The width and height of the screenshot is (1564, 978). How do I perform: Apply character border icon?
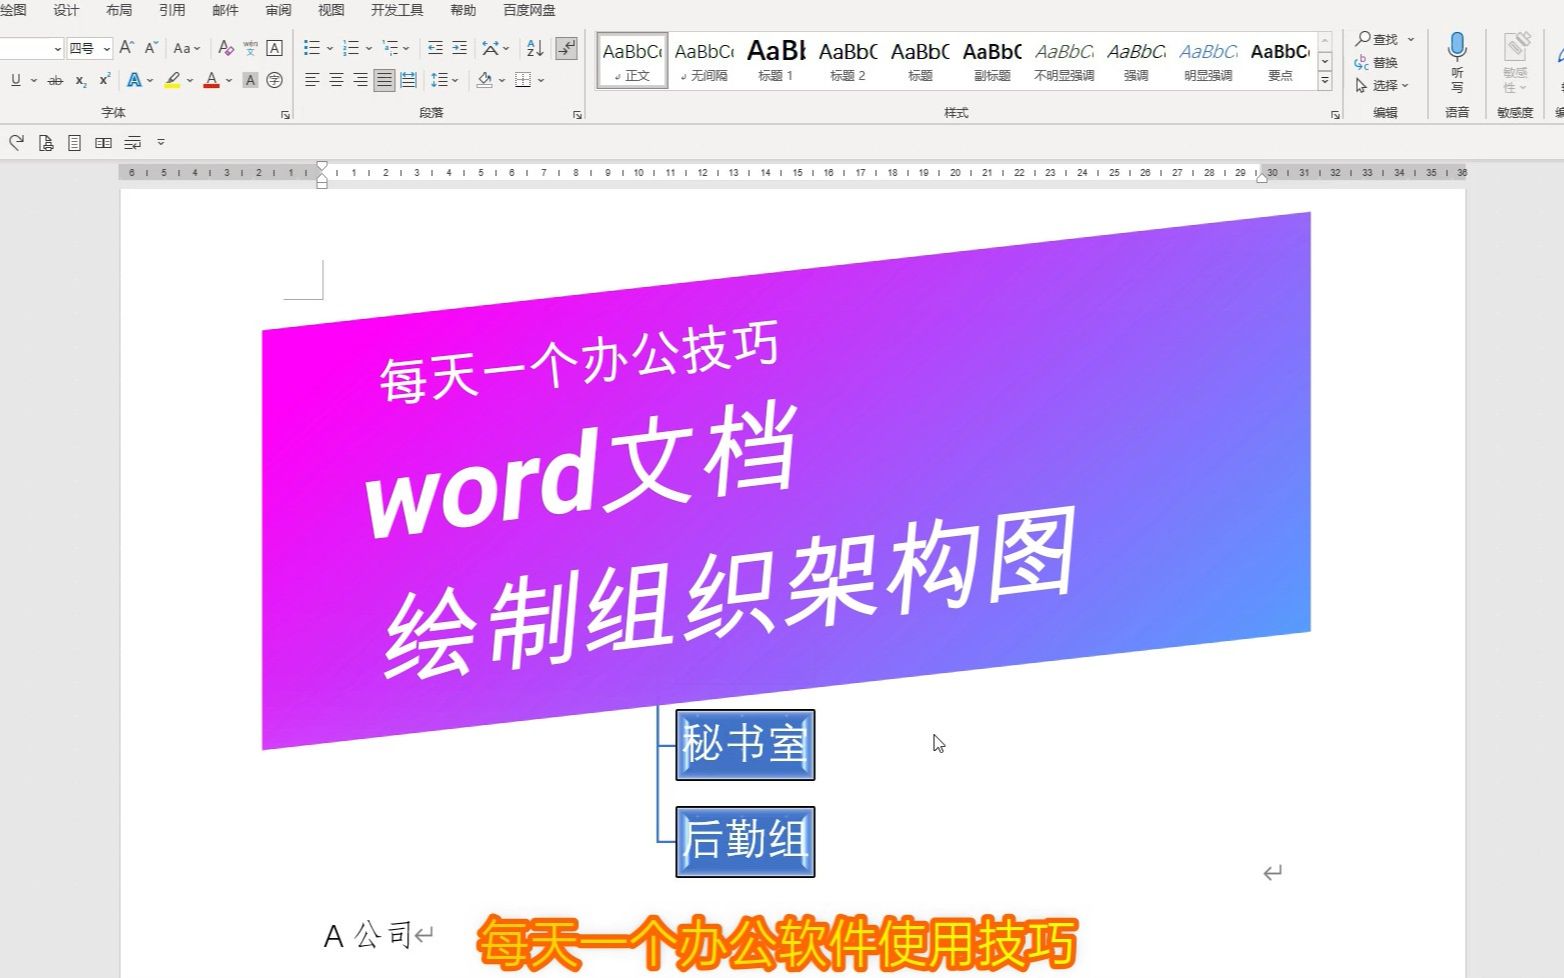[275, 48]
